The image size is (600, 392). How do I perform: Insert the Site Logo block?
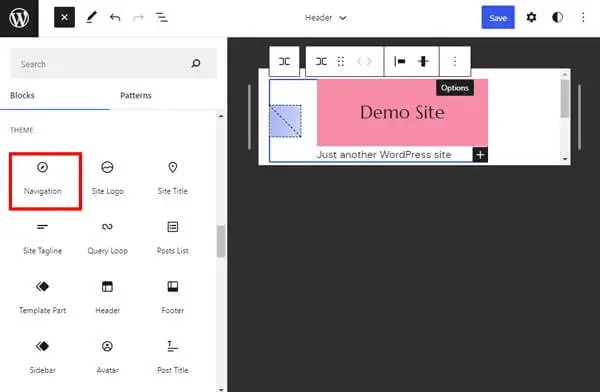coord(108,179)
